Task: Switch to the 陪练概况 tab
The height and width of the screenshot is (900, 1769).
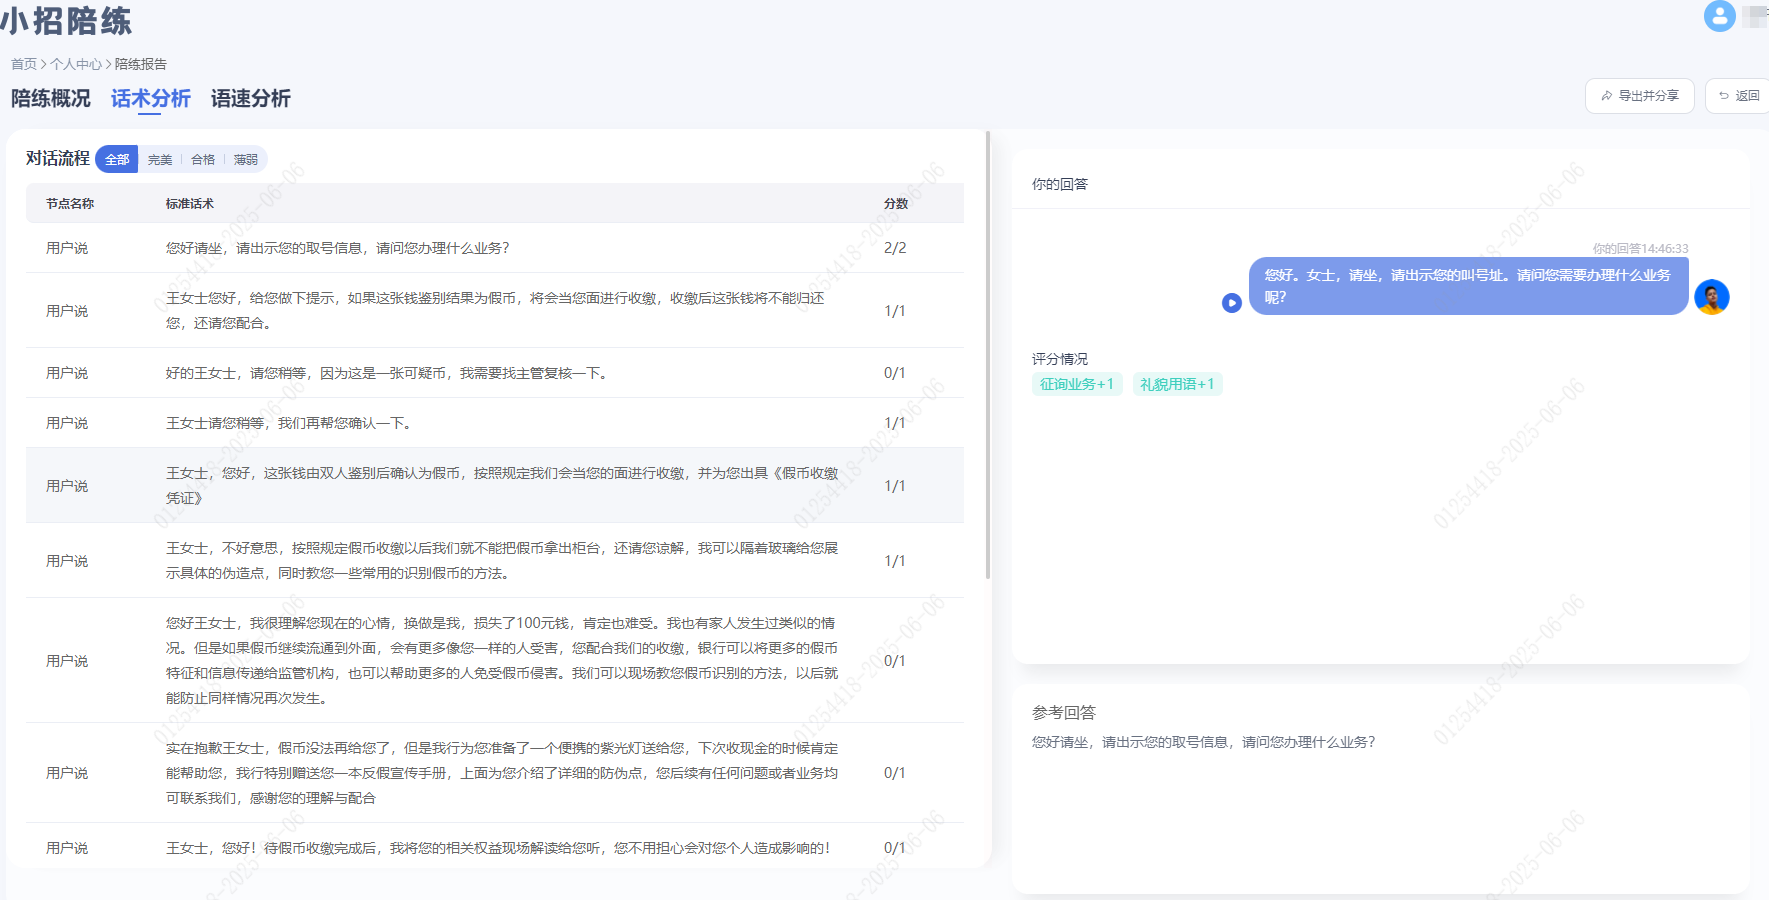Action: (50, 98)
